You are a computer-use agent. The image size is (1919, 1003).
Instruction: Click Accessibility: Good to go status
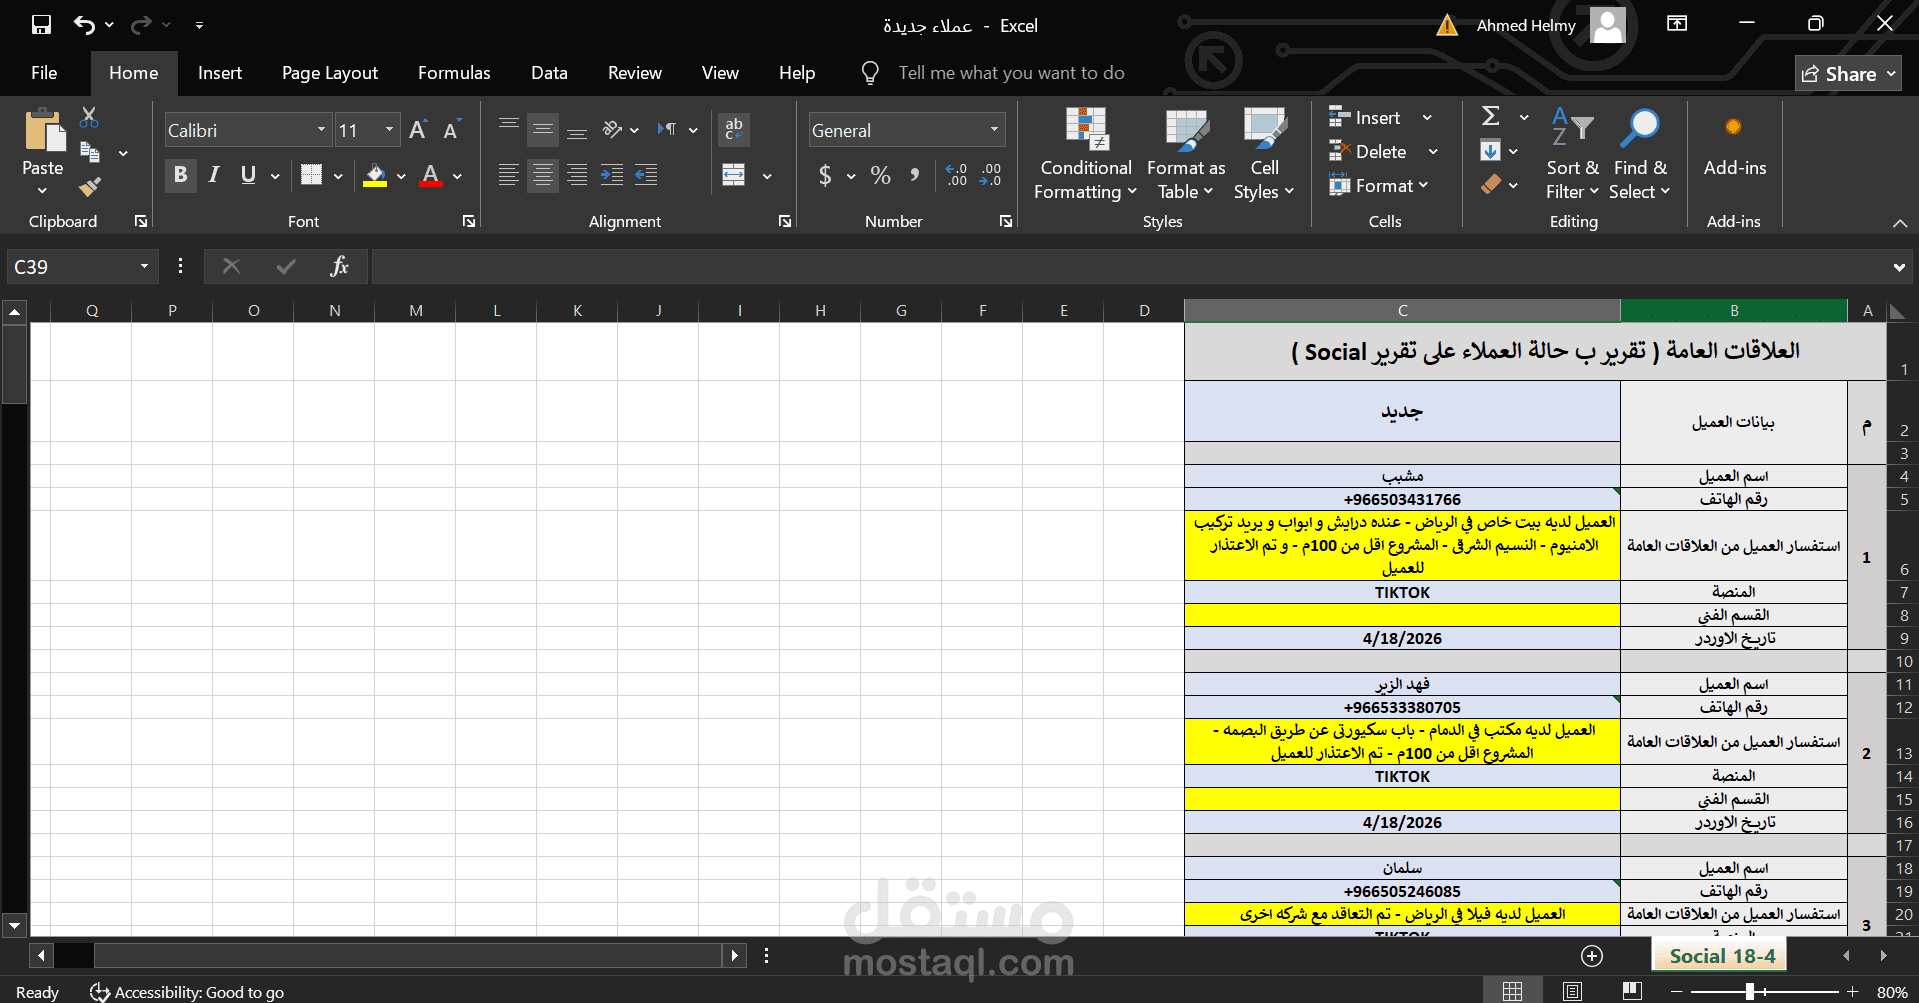(187, 992)
